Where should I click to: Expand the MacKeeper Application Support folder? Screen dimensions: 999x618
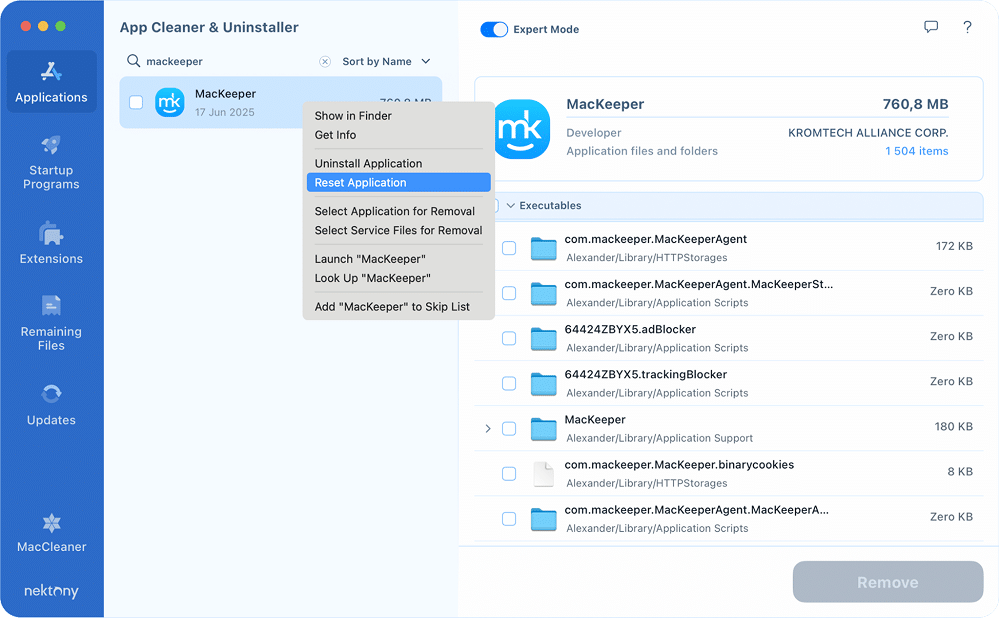[x=488, y=429]
